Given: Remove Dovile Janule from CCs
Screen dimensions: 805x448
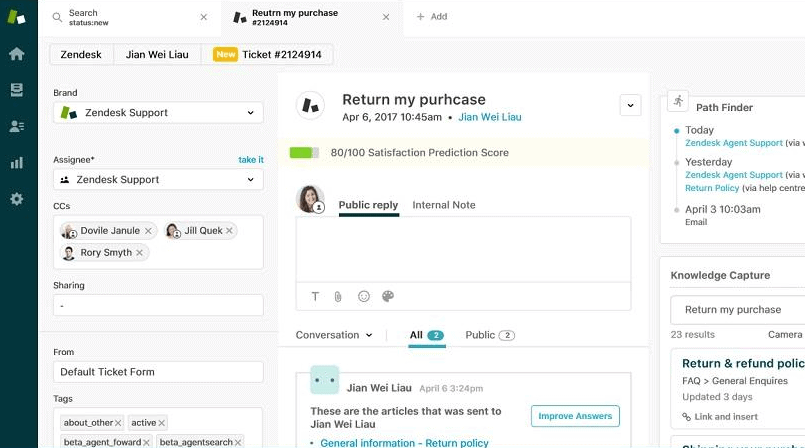Looking at the screenshot, I should [148, 231].
